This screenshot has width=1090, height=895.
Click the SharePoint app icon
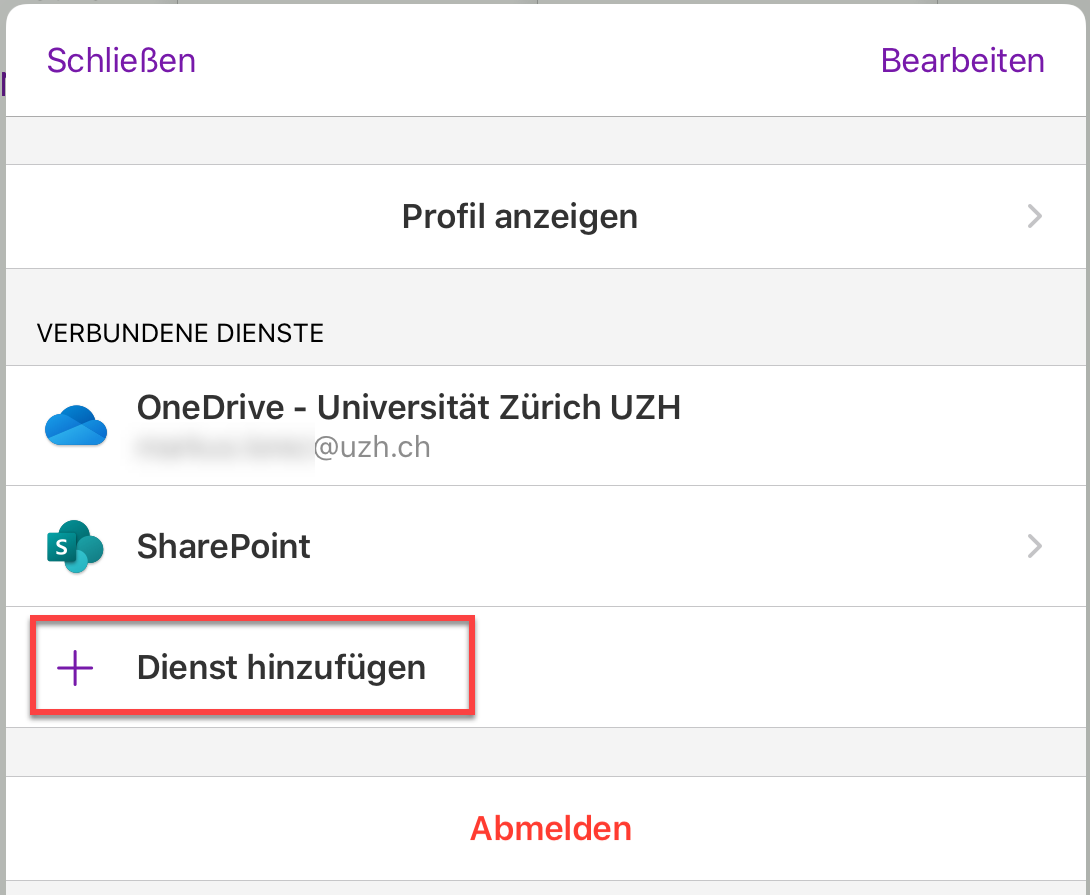tap(75, 546)
